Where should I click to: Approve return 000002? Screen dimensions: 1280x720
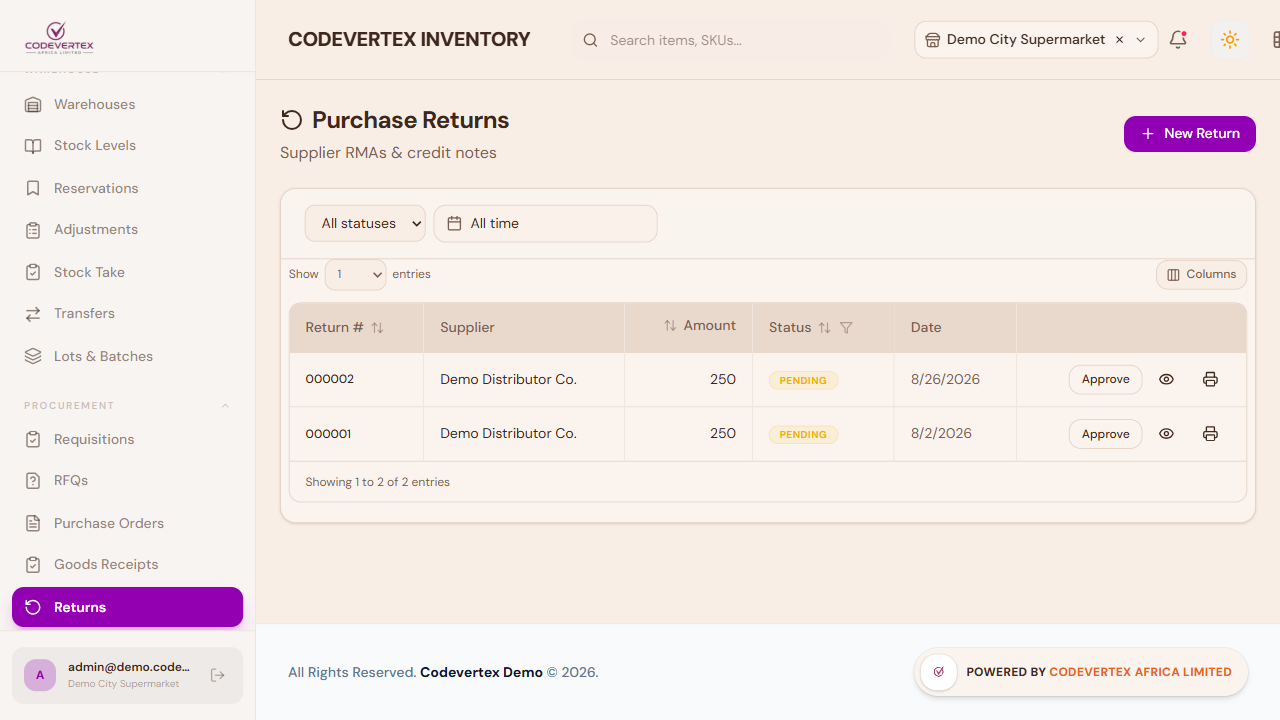point(1105,379)
